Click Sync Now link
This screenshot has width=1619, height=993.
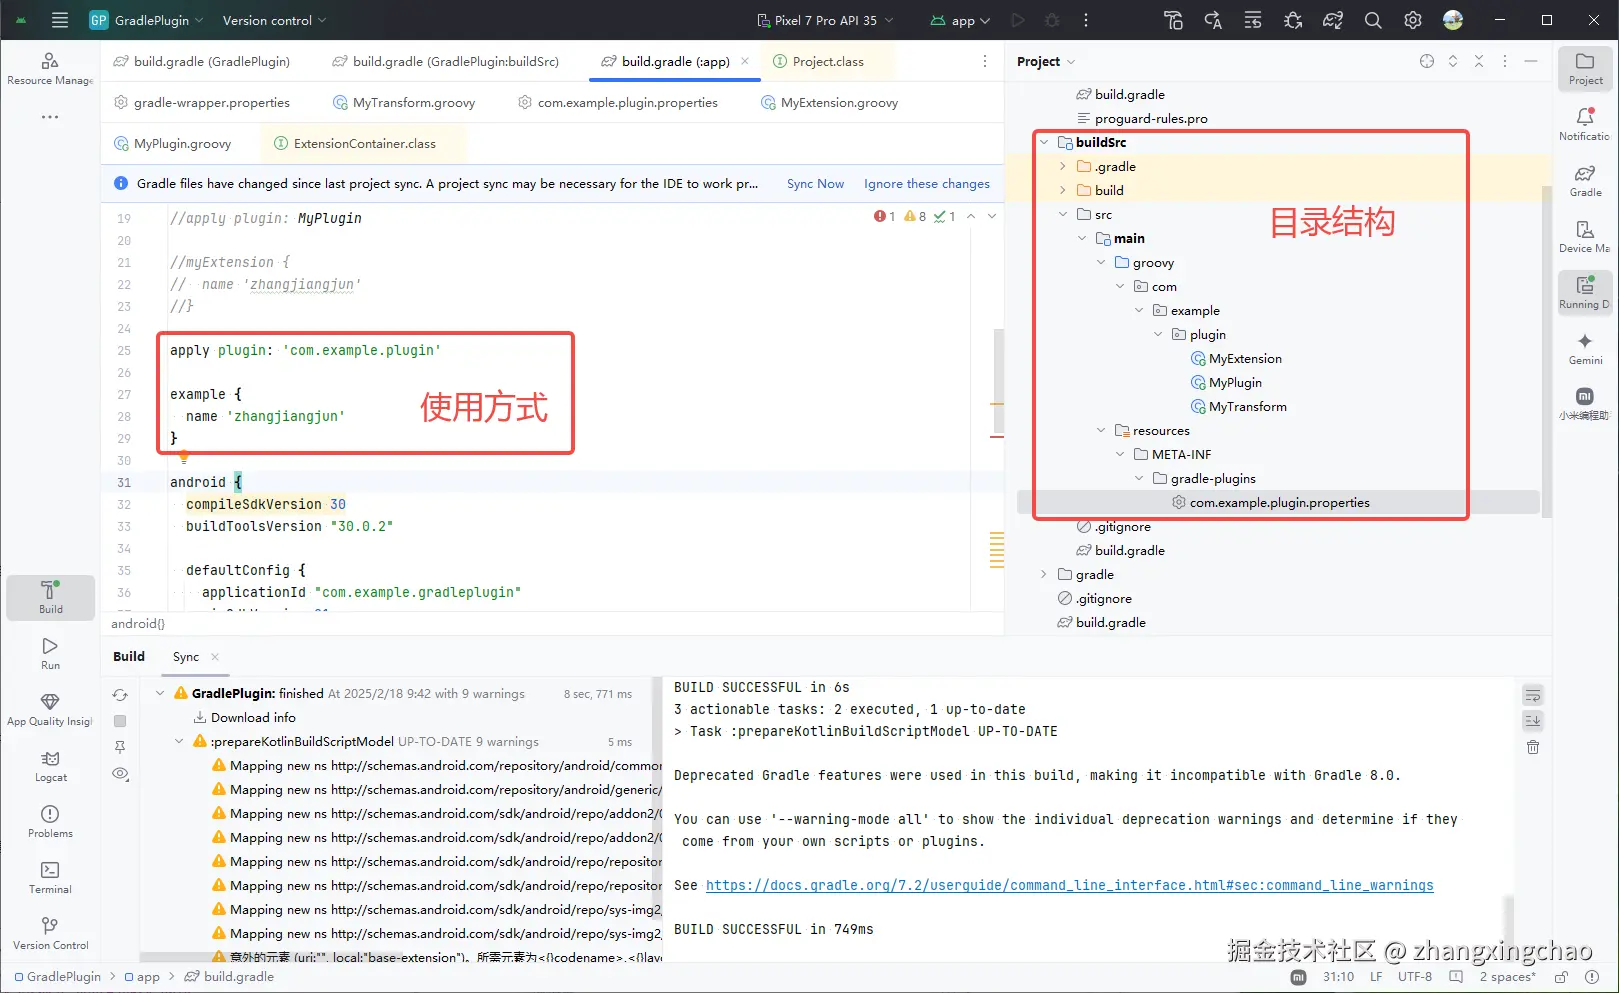tap(815, 184)
